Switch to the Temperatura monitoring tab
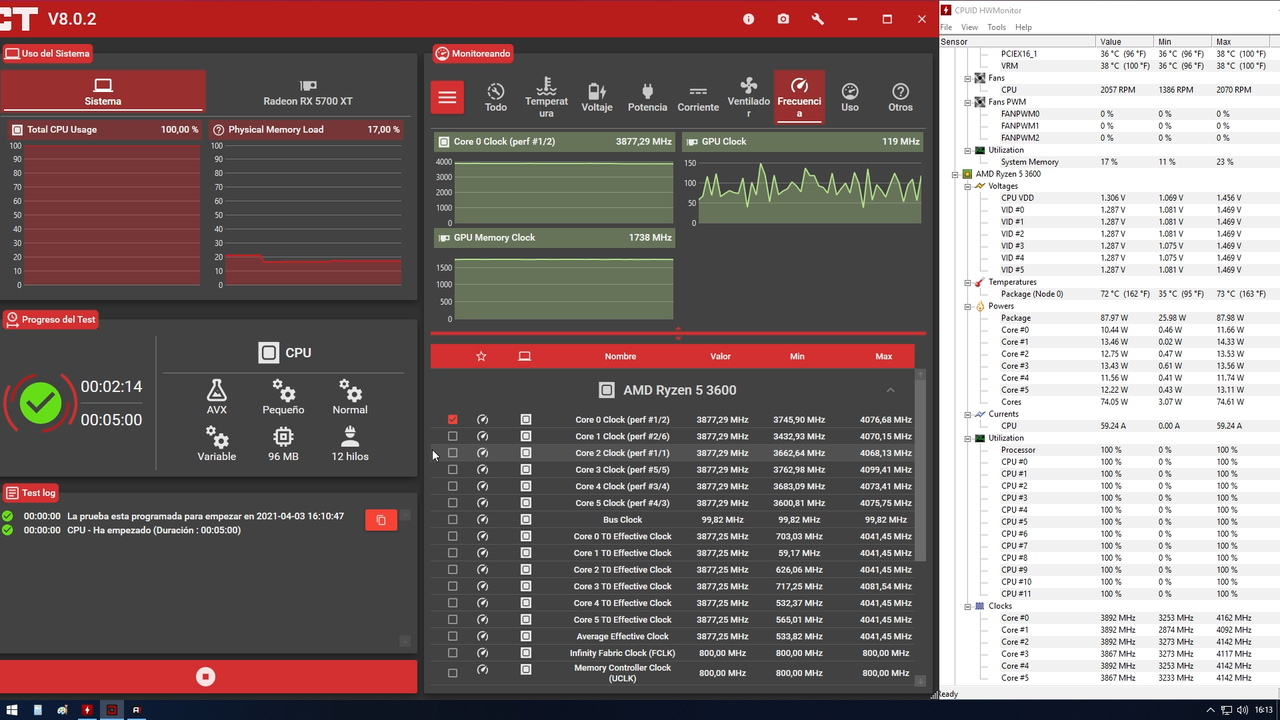 tap(546, 97)
